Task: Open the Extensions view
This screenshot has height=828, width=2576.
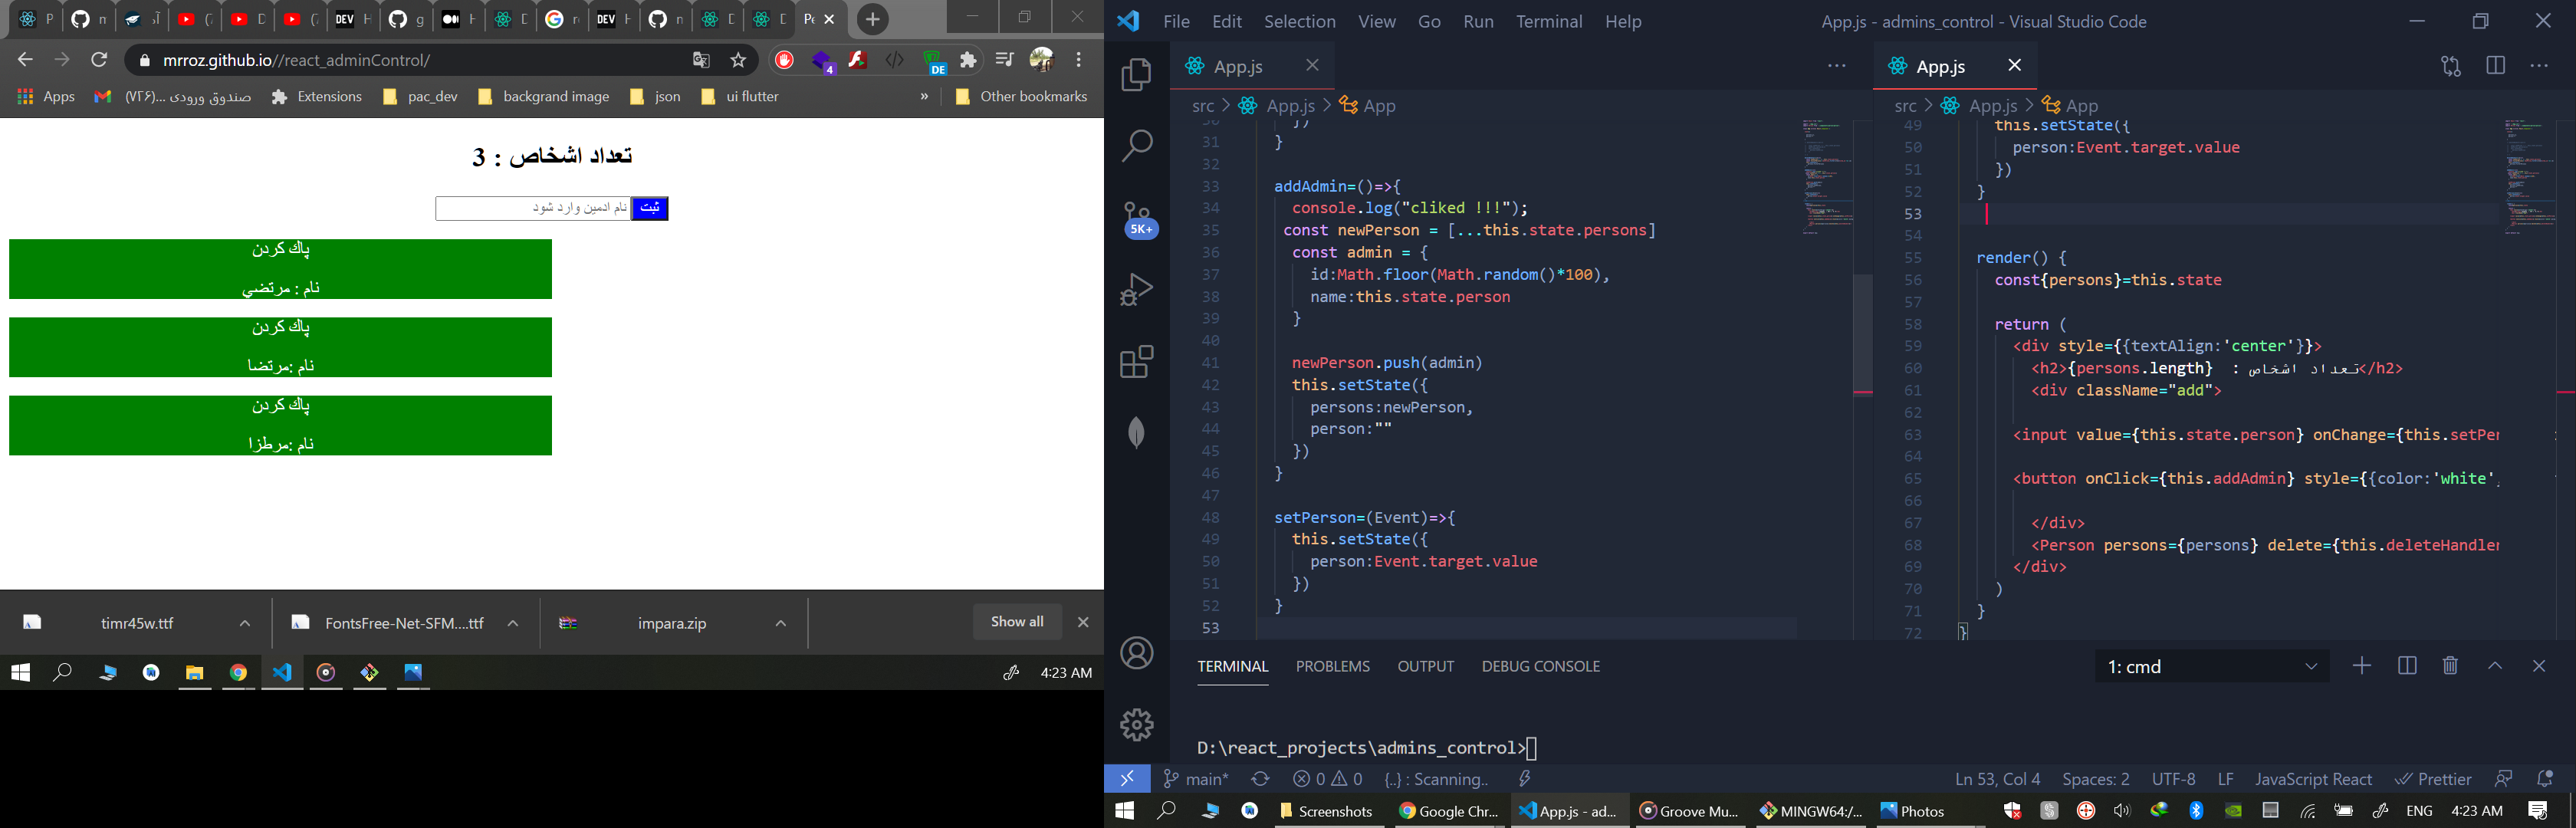Action: pyautogui.click(x=1136, y=362)
